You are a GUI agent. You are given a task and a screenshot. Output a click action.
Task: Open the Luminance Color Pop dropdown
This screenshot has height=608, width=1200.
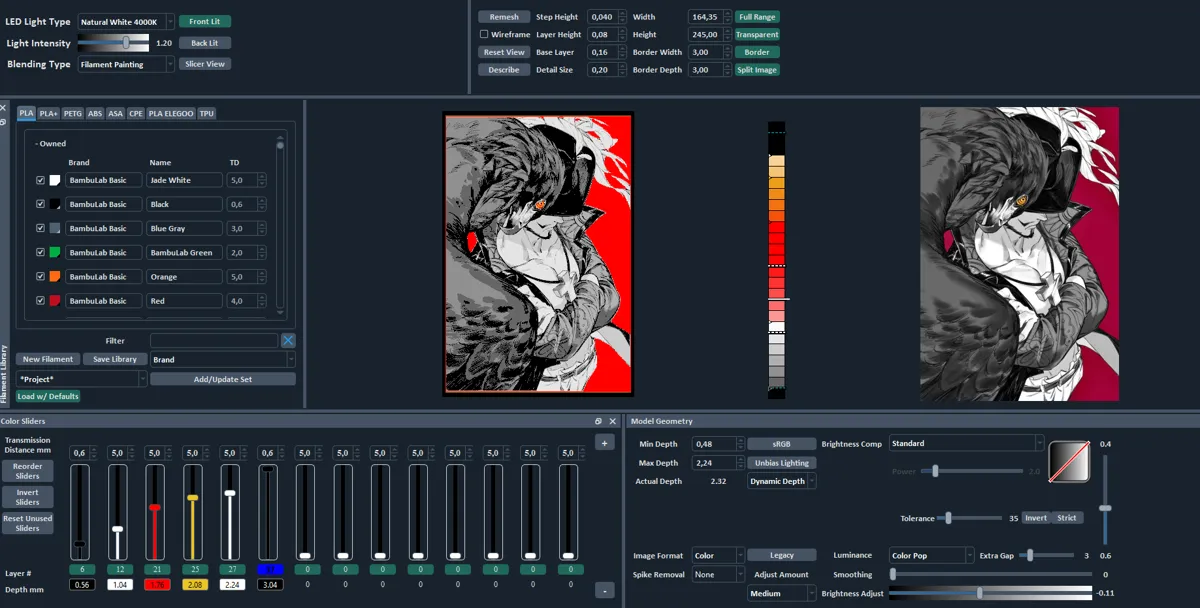[931, 555]
